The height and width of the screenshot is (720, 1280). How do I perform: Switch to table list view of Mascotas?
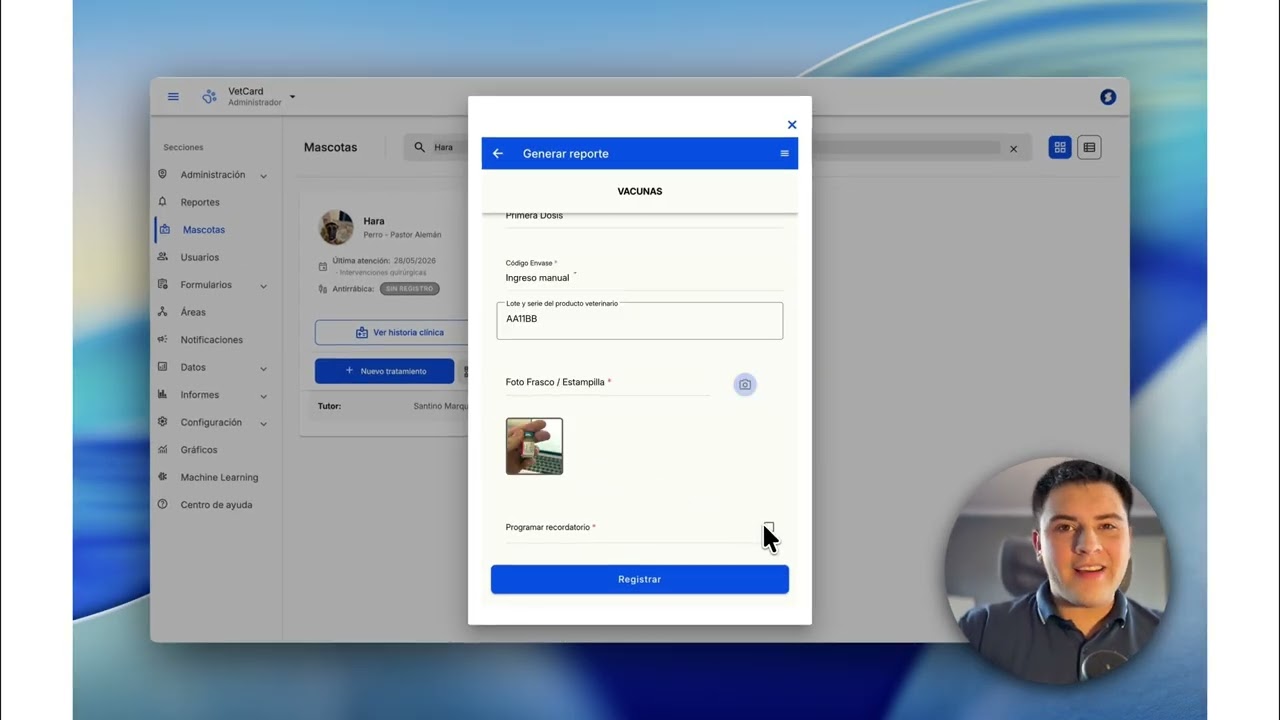(x=1089, y=147)
